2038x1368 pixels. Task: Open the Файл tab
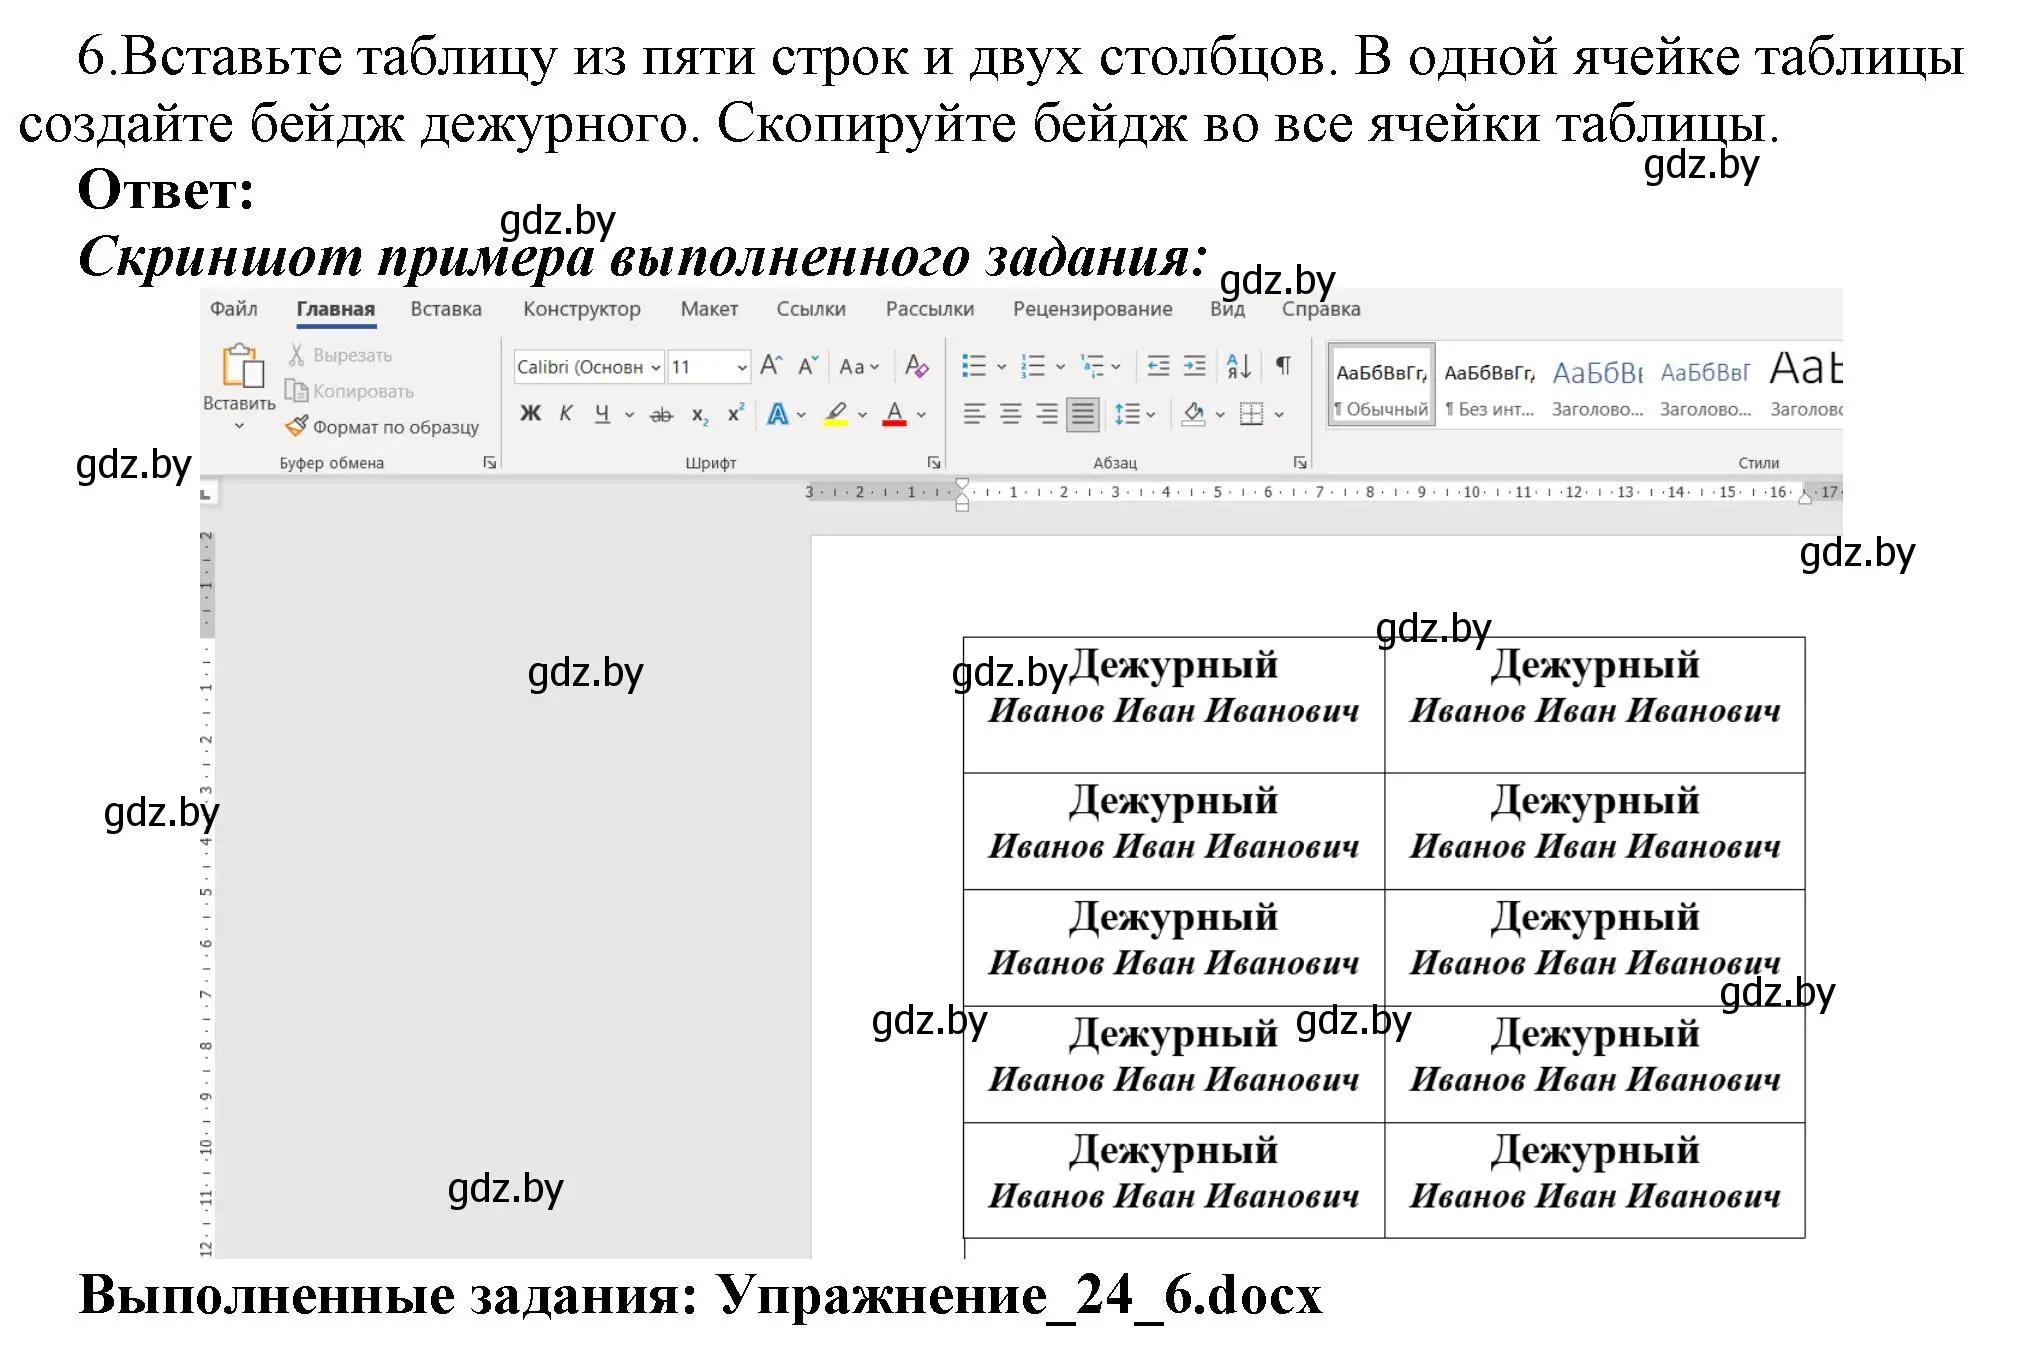[x=234, y=309]
